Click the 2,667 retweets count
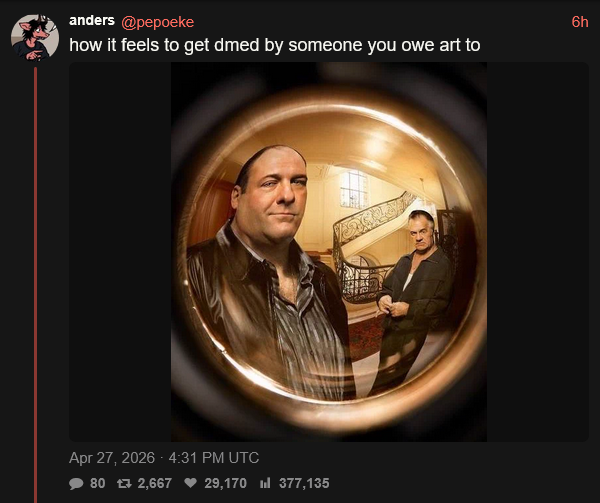 [155, 483]
